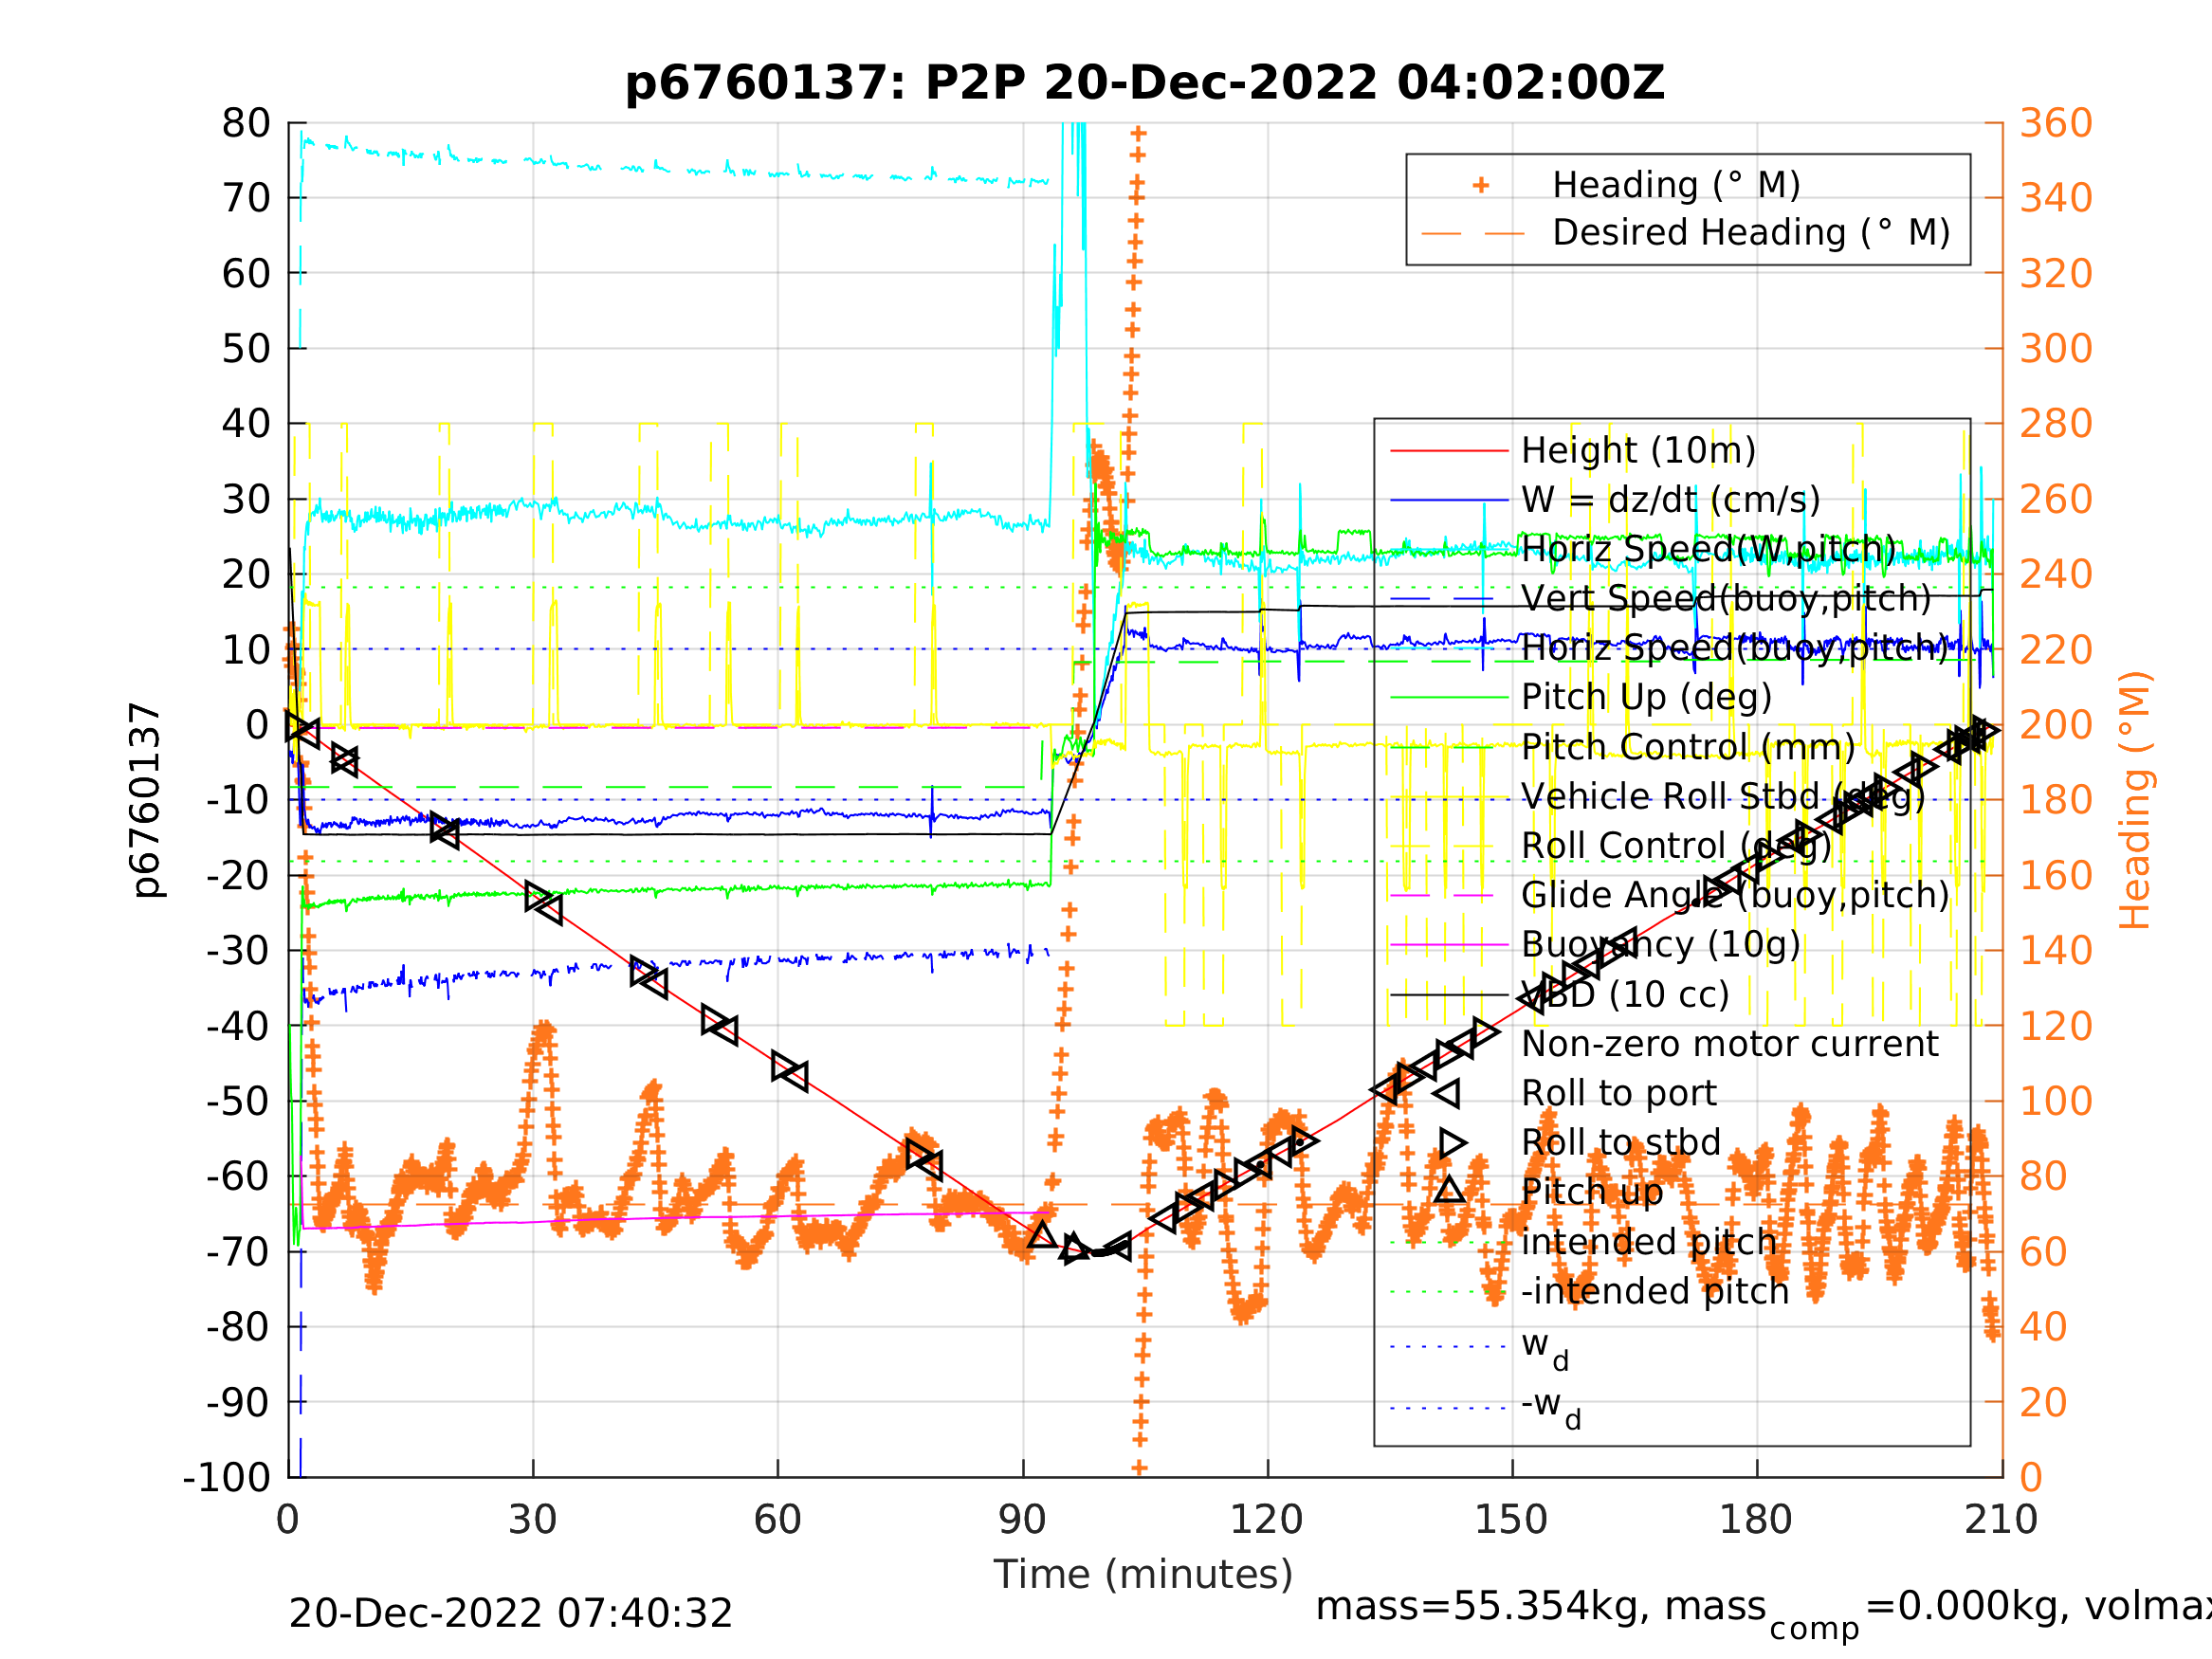Click the orange heading tick label '200'
2212x1659 pixels.
tap(2056, 725)
